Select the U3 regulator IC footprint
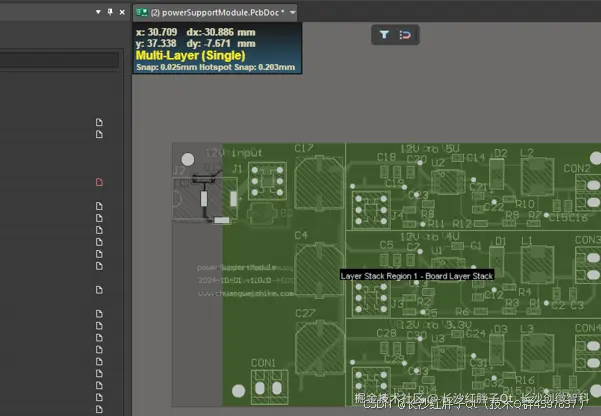601x416 pixels. click(x=447, y=357)
